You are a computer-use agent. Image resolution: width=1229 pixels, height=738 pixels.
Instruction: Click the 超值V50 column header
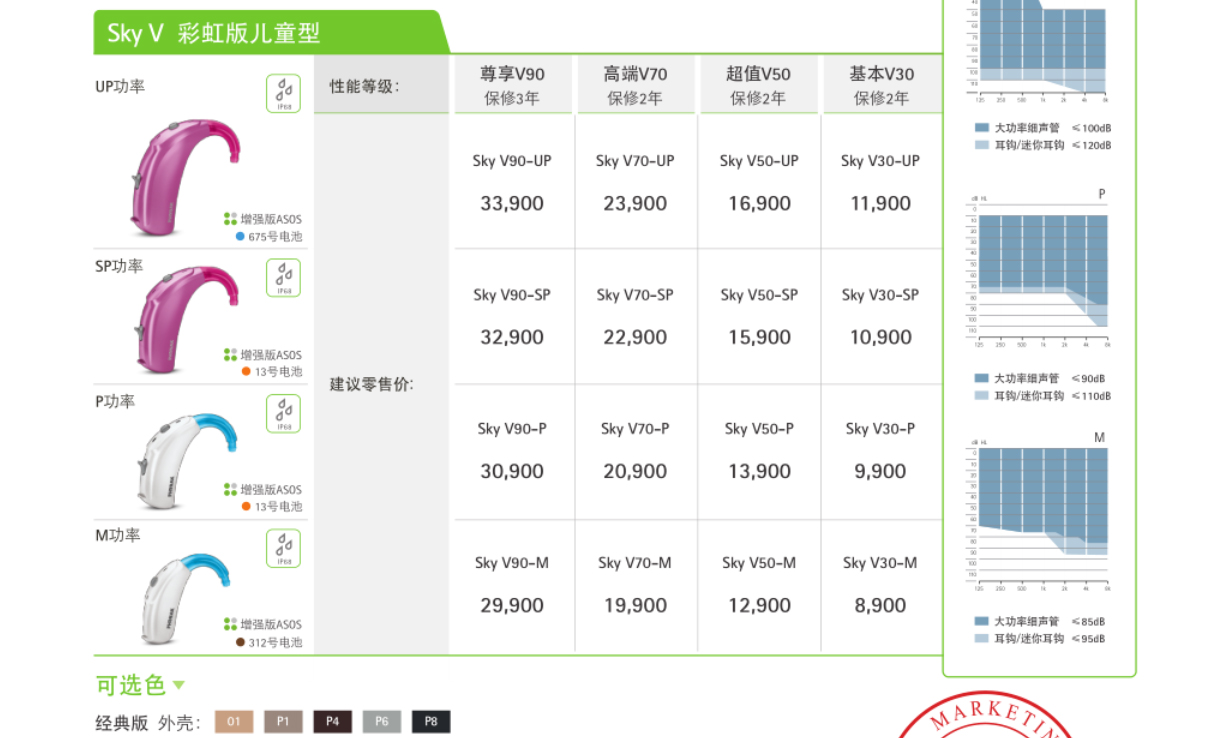coord(759,85)
